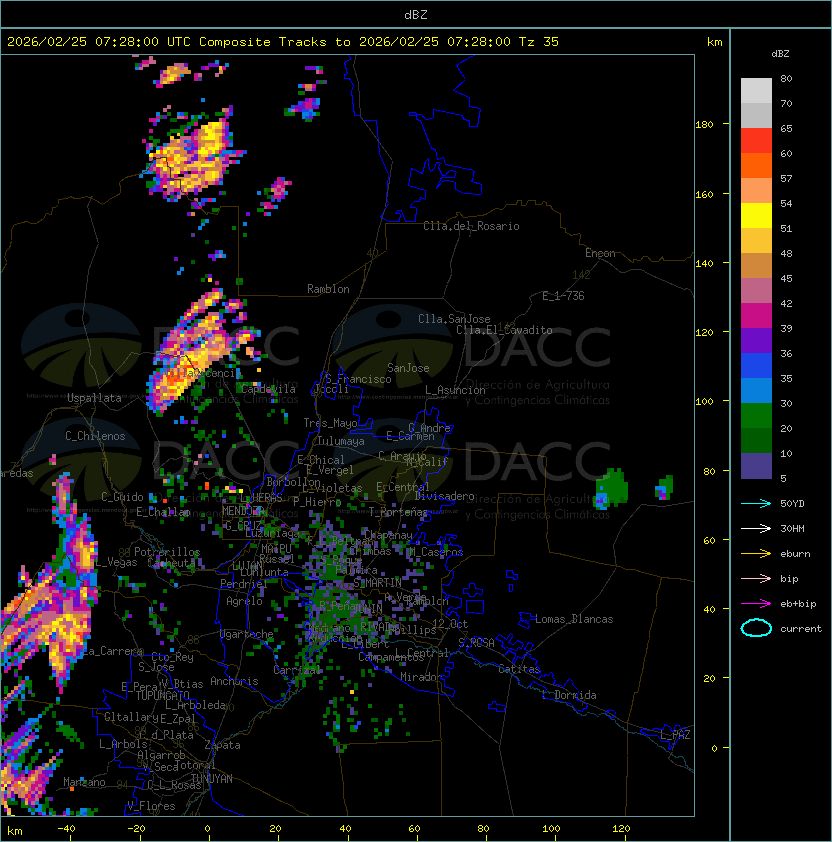Click the 180 km vertical axis tick
The image size is (832, 842).
point(704,125)
